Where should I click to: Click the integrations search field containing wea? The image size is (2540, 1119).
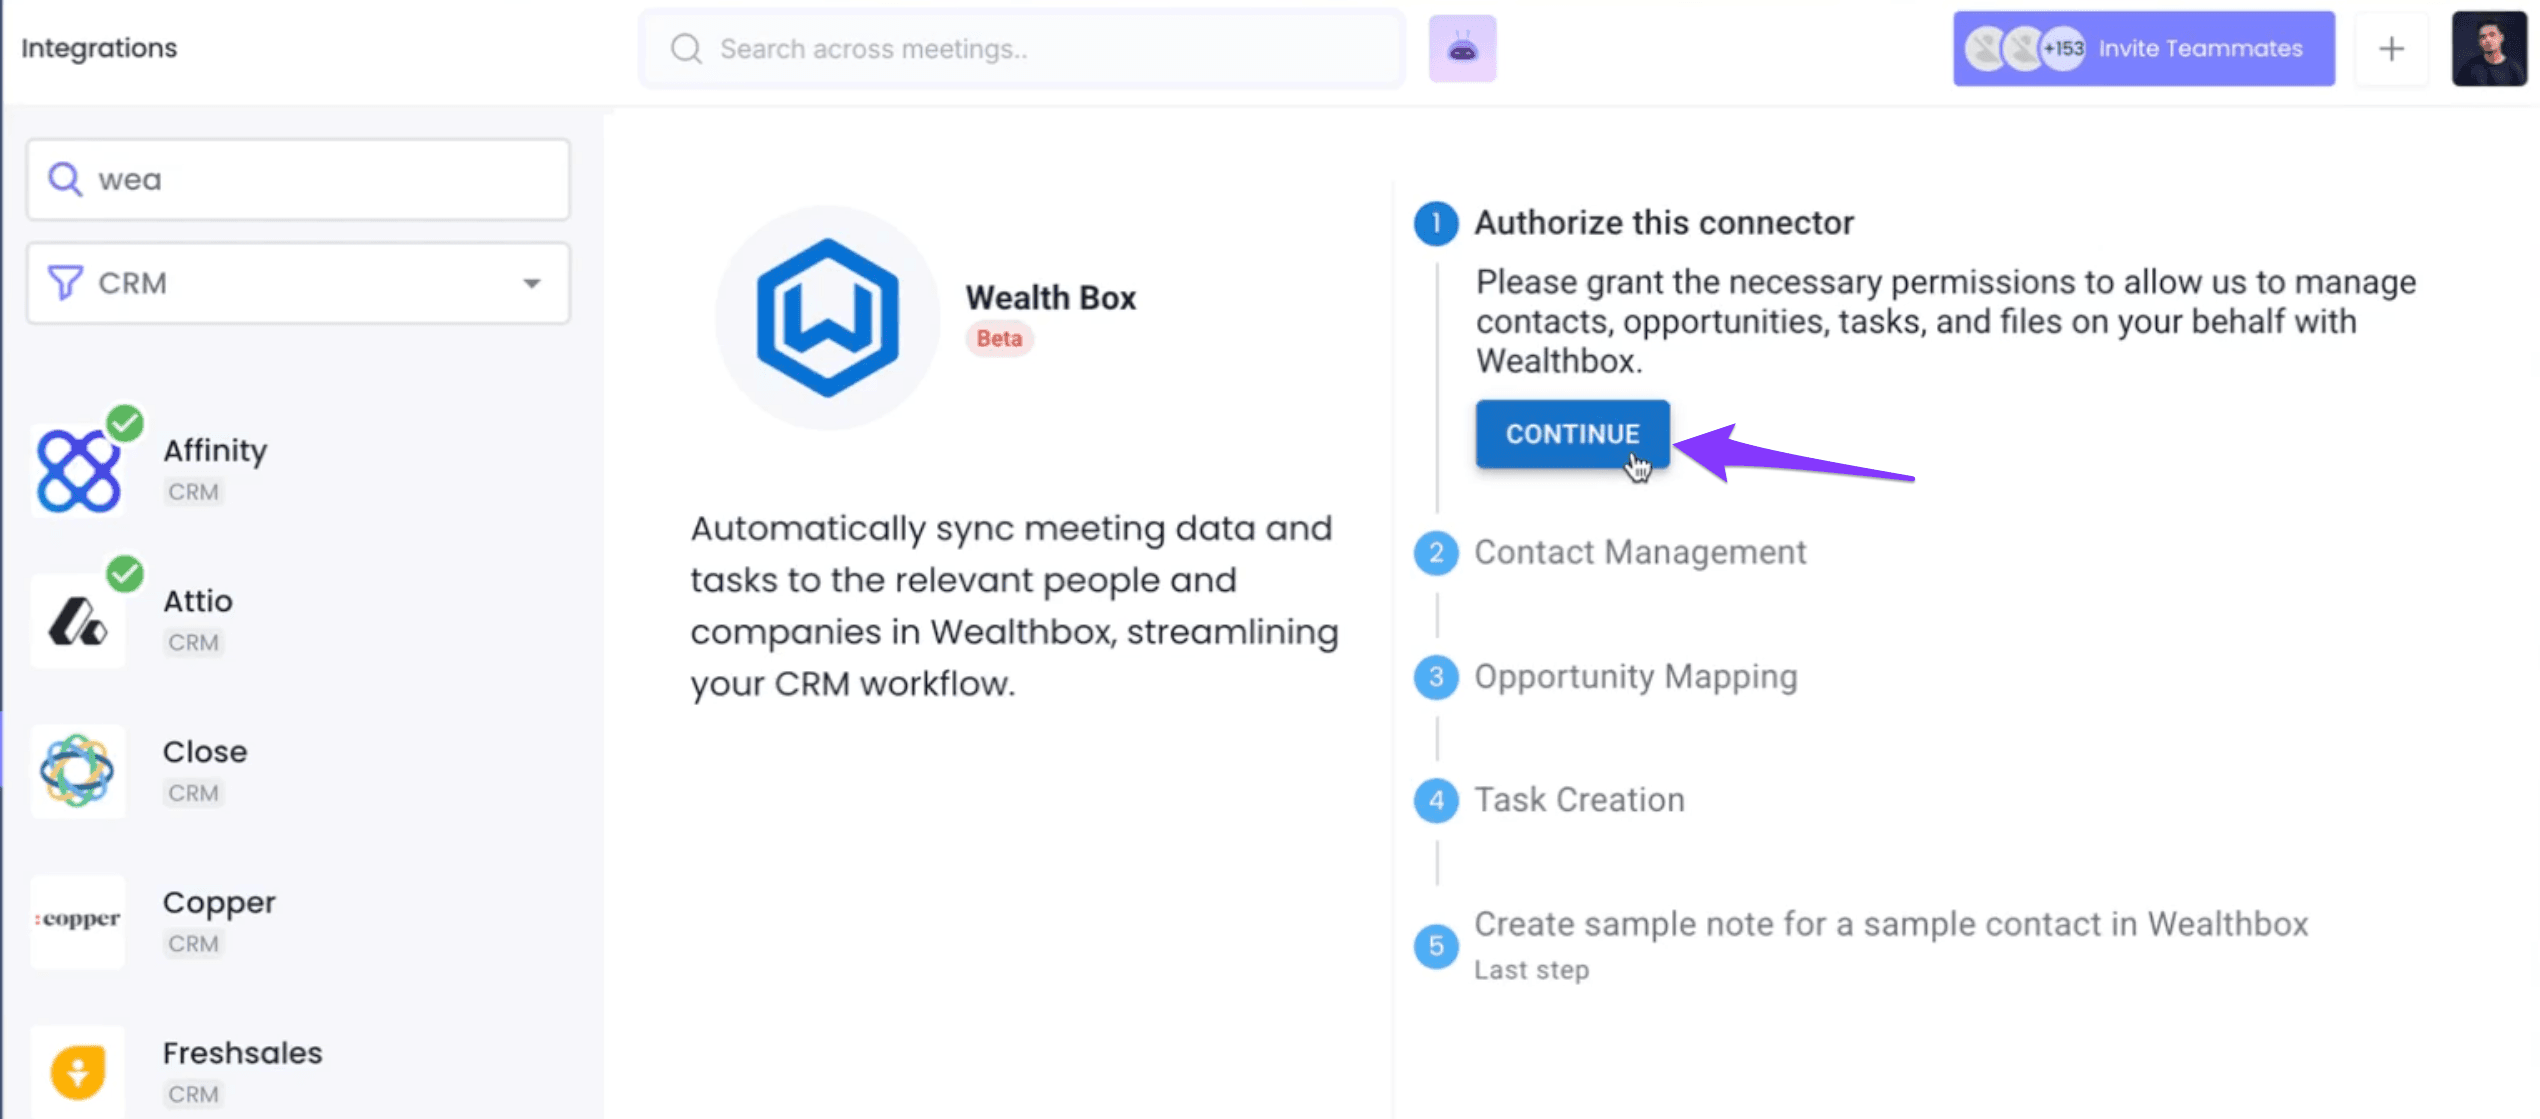point(298,179)
